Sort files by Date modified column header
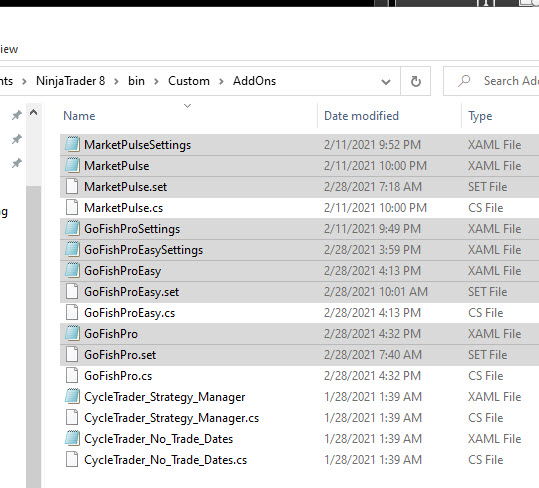539x488 pixels. tap(361, 116)
